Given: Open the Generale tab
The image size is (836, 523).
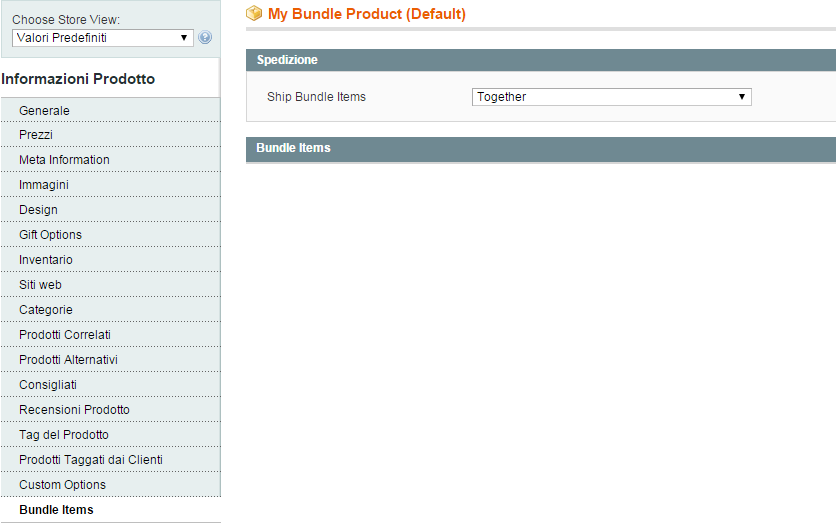Looking at the screenshot, I should [x=44, y=110].
